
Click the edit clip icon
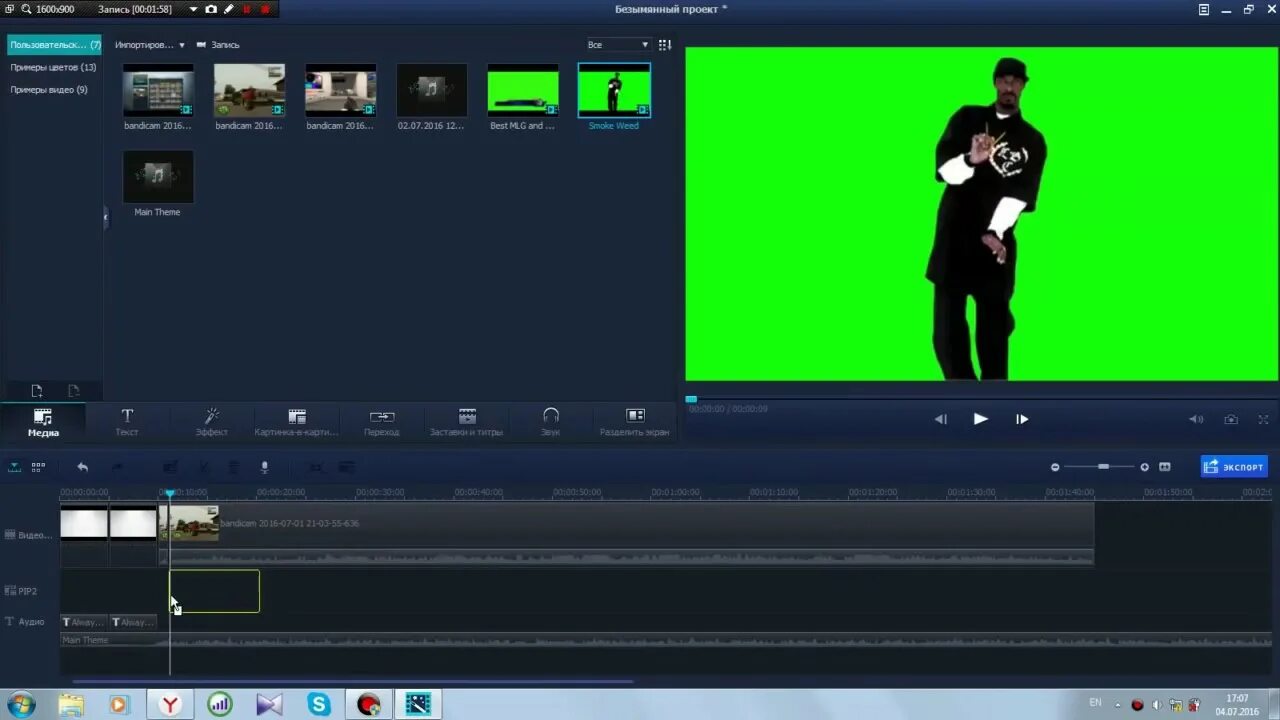tap(171, 467)
